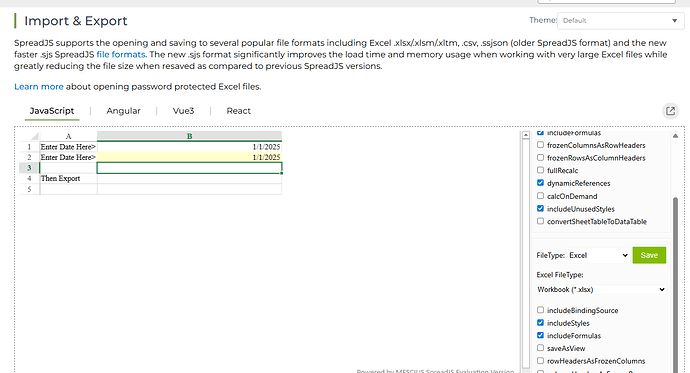Open the file formats link
This screenshot has width=690, height=373.
point(121,55)
